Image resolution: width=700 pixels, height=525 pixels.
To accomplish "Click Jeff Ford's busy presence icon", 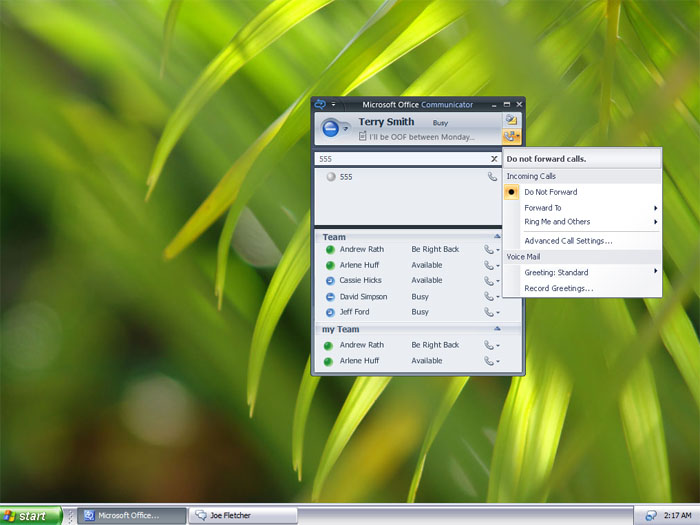I will [x=330, y=312].
